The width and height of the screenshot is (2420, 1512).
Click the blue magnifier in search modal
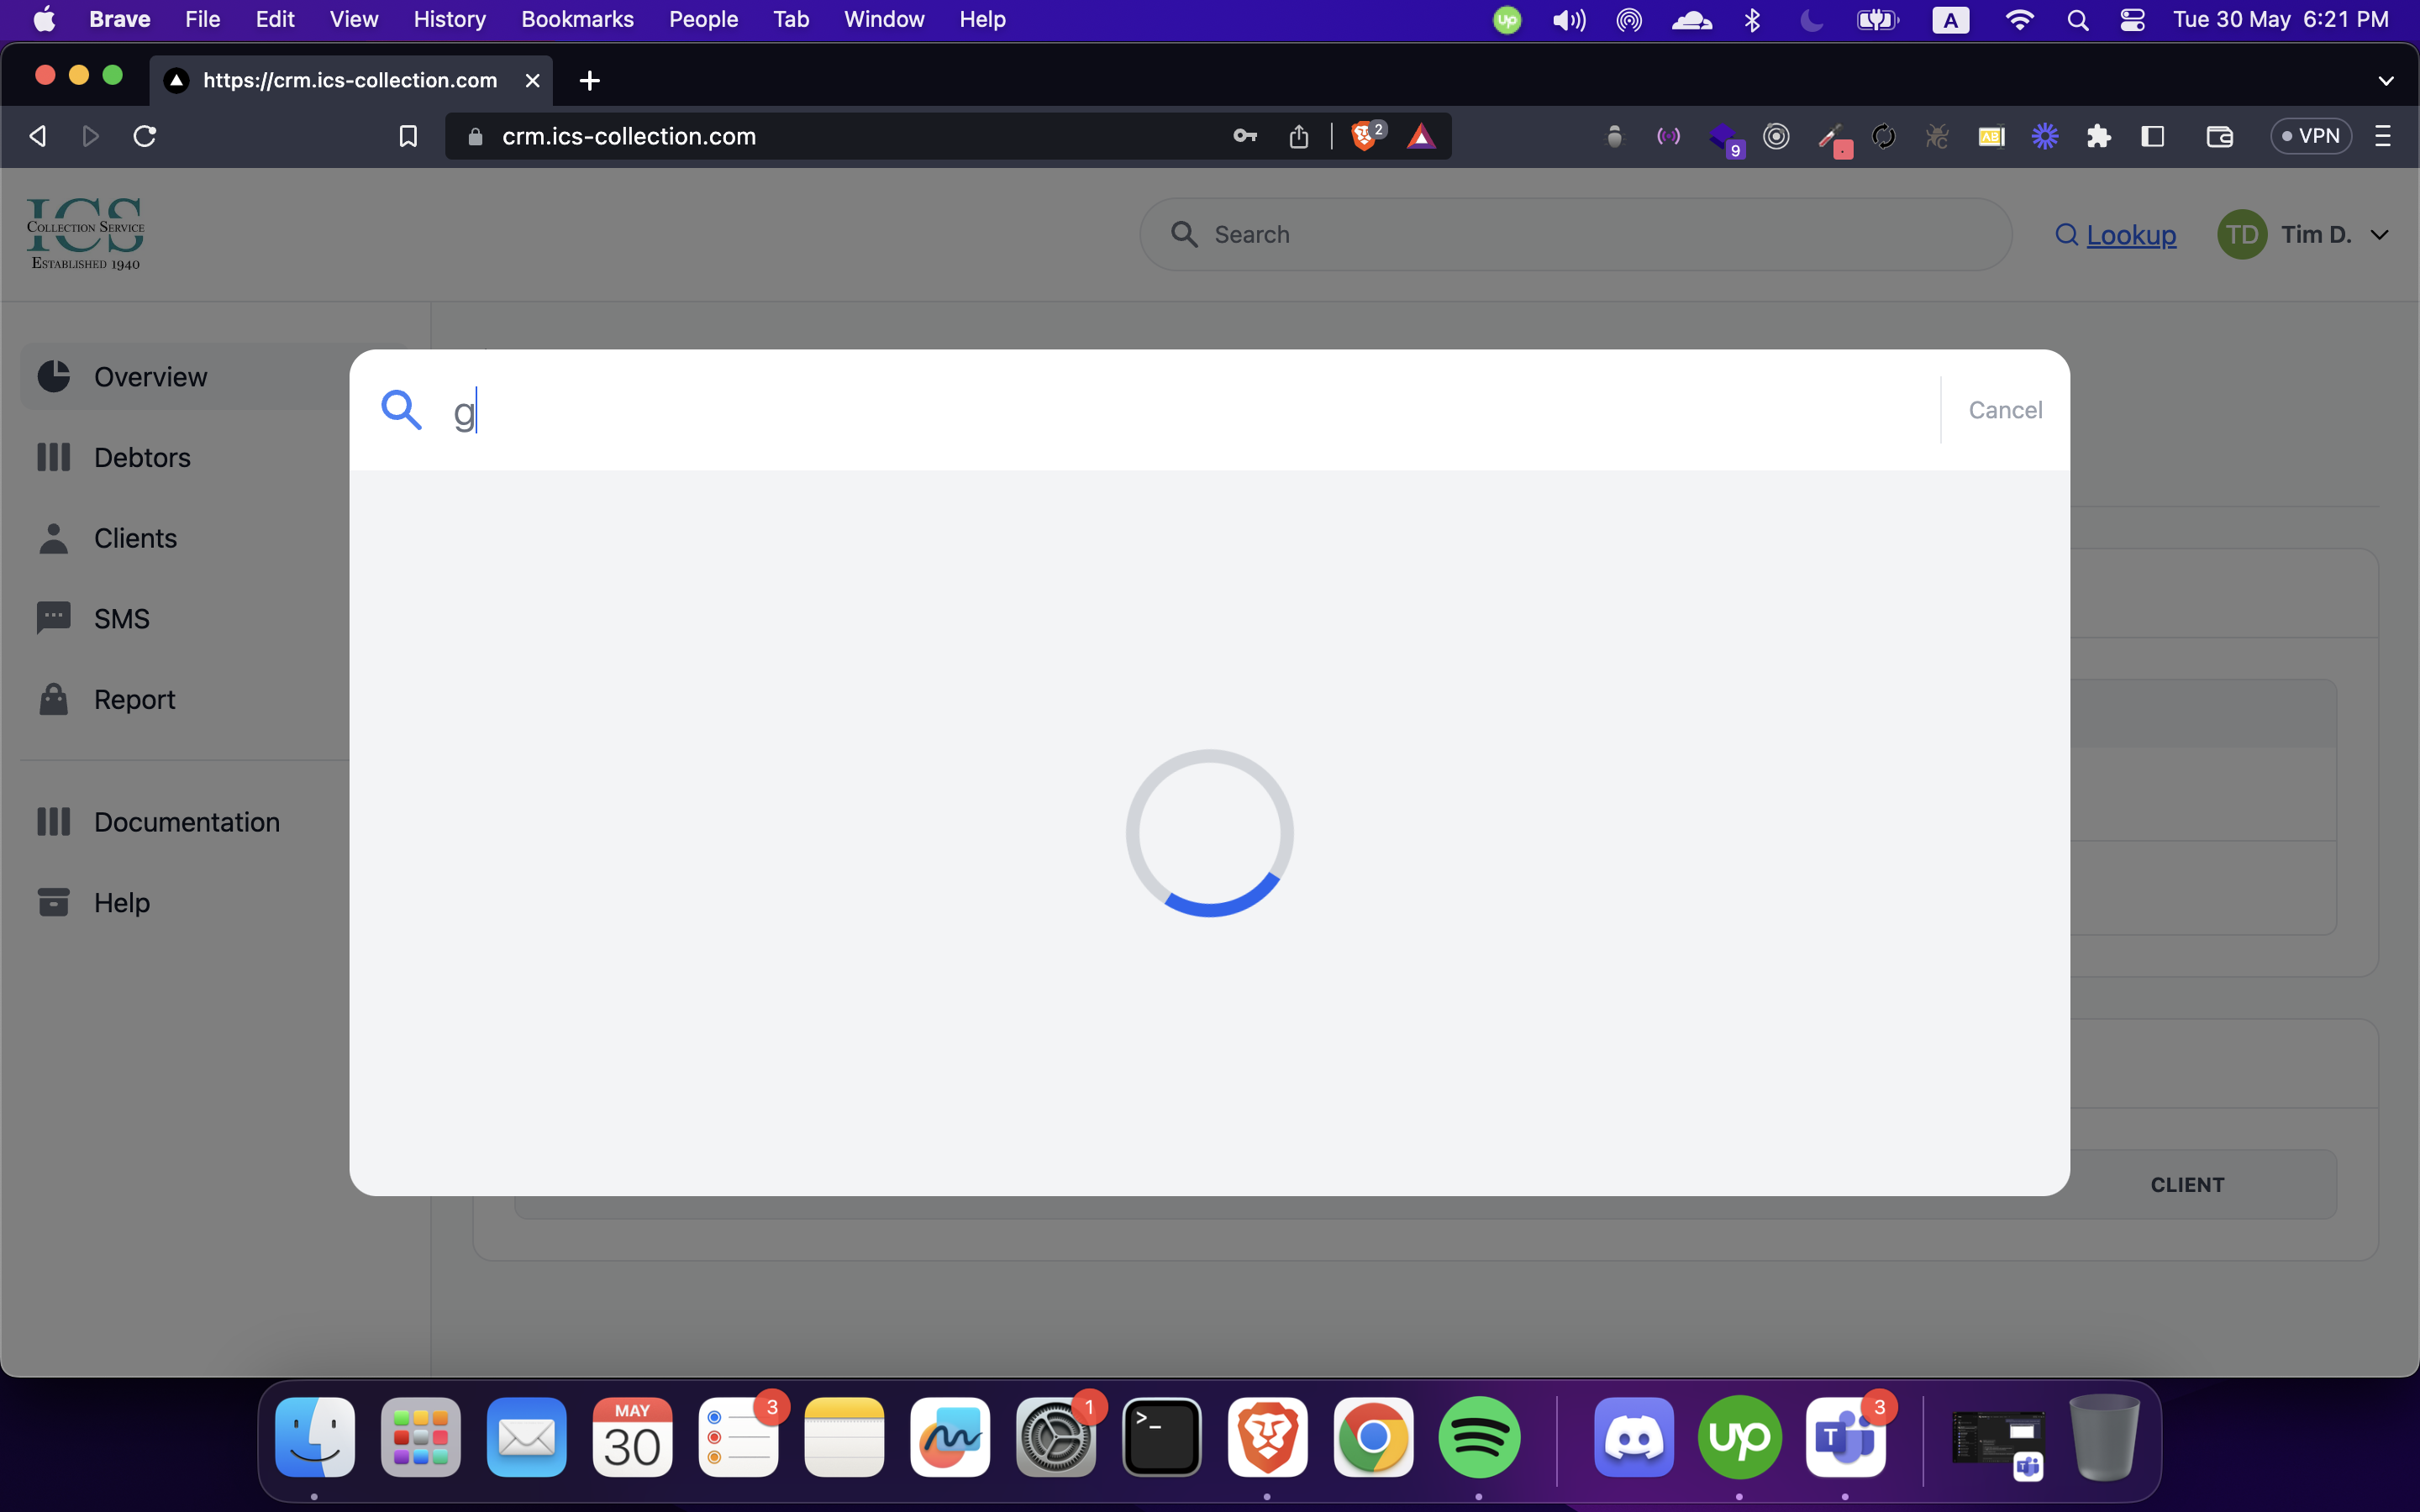point(401,410)
